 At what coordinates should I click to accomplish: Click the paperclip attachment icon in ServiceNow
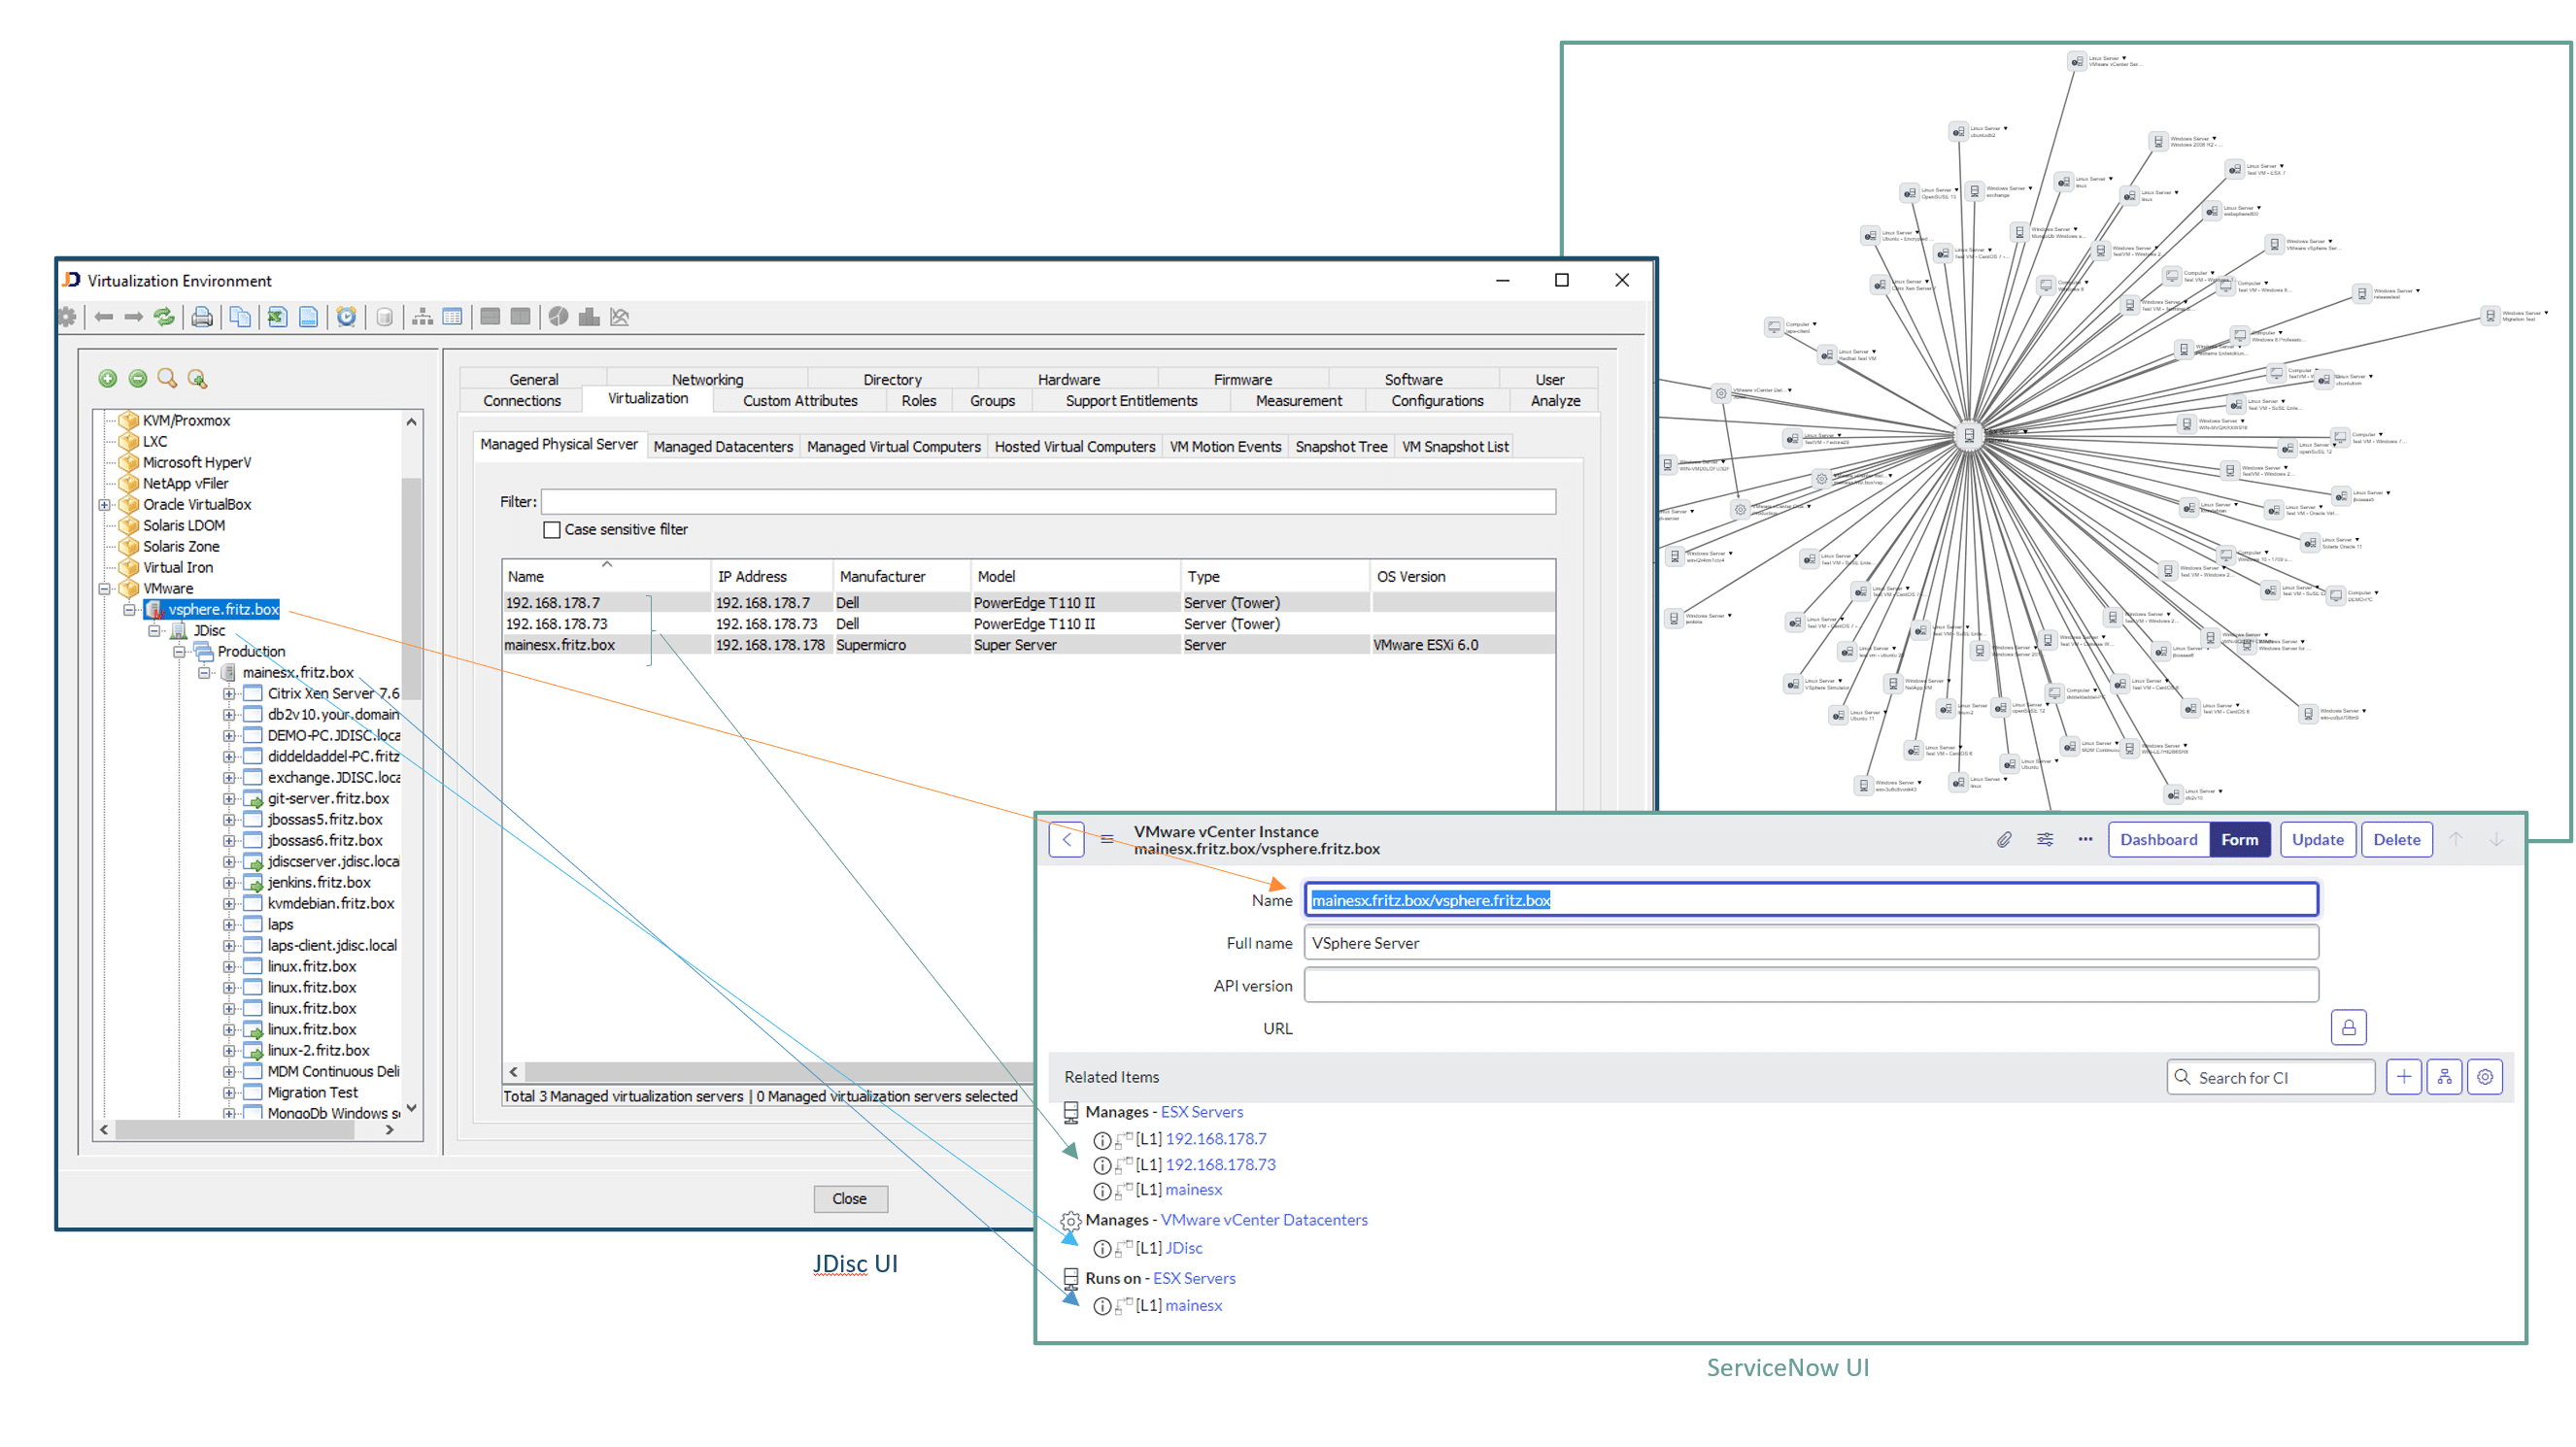2003,839
